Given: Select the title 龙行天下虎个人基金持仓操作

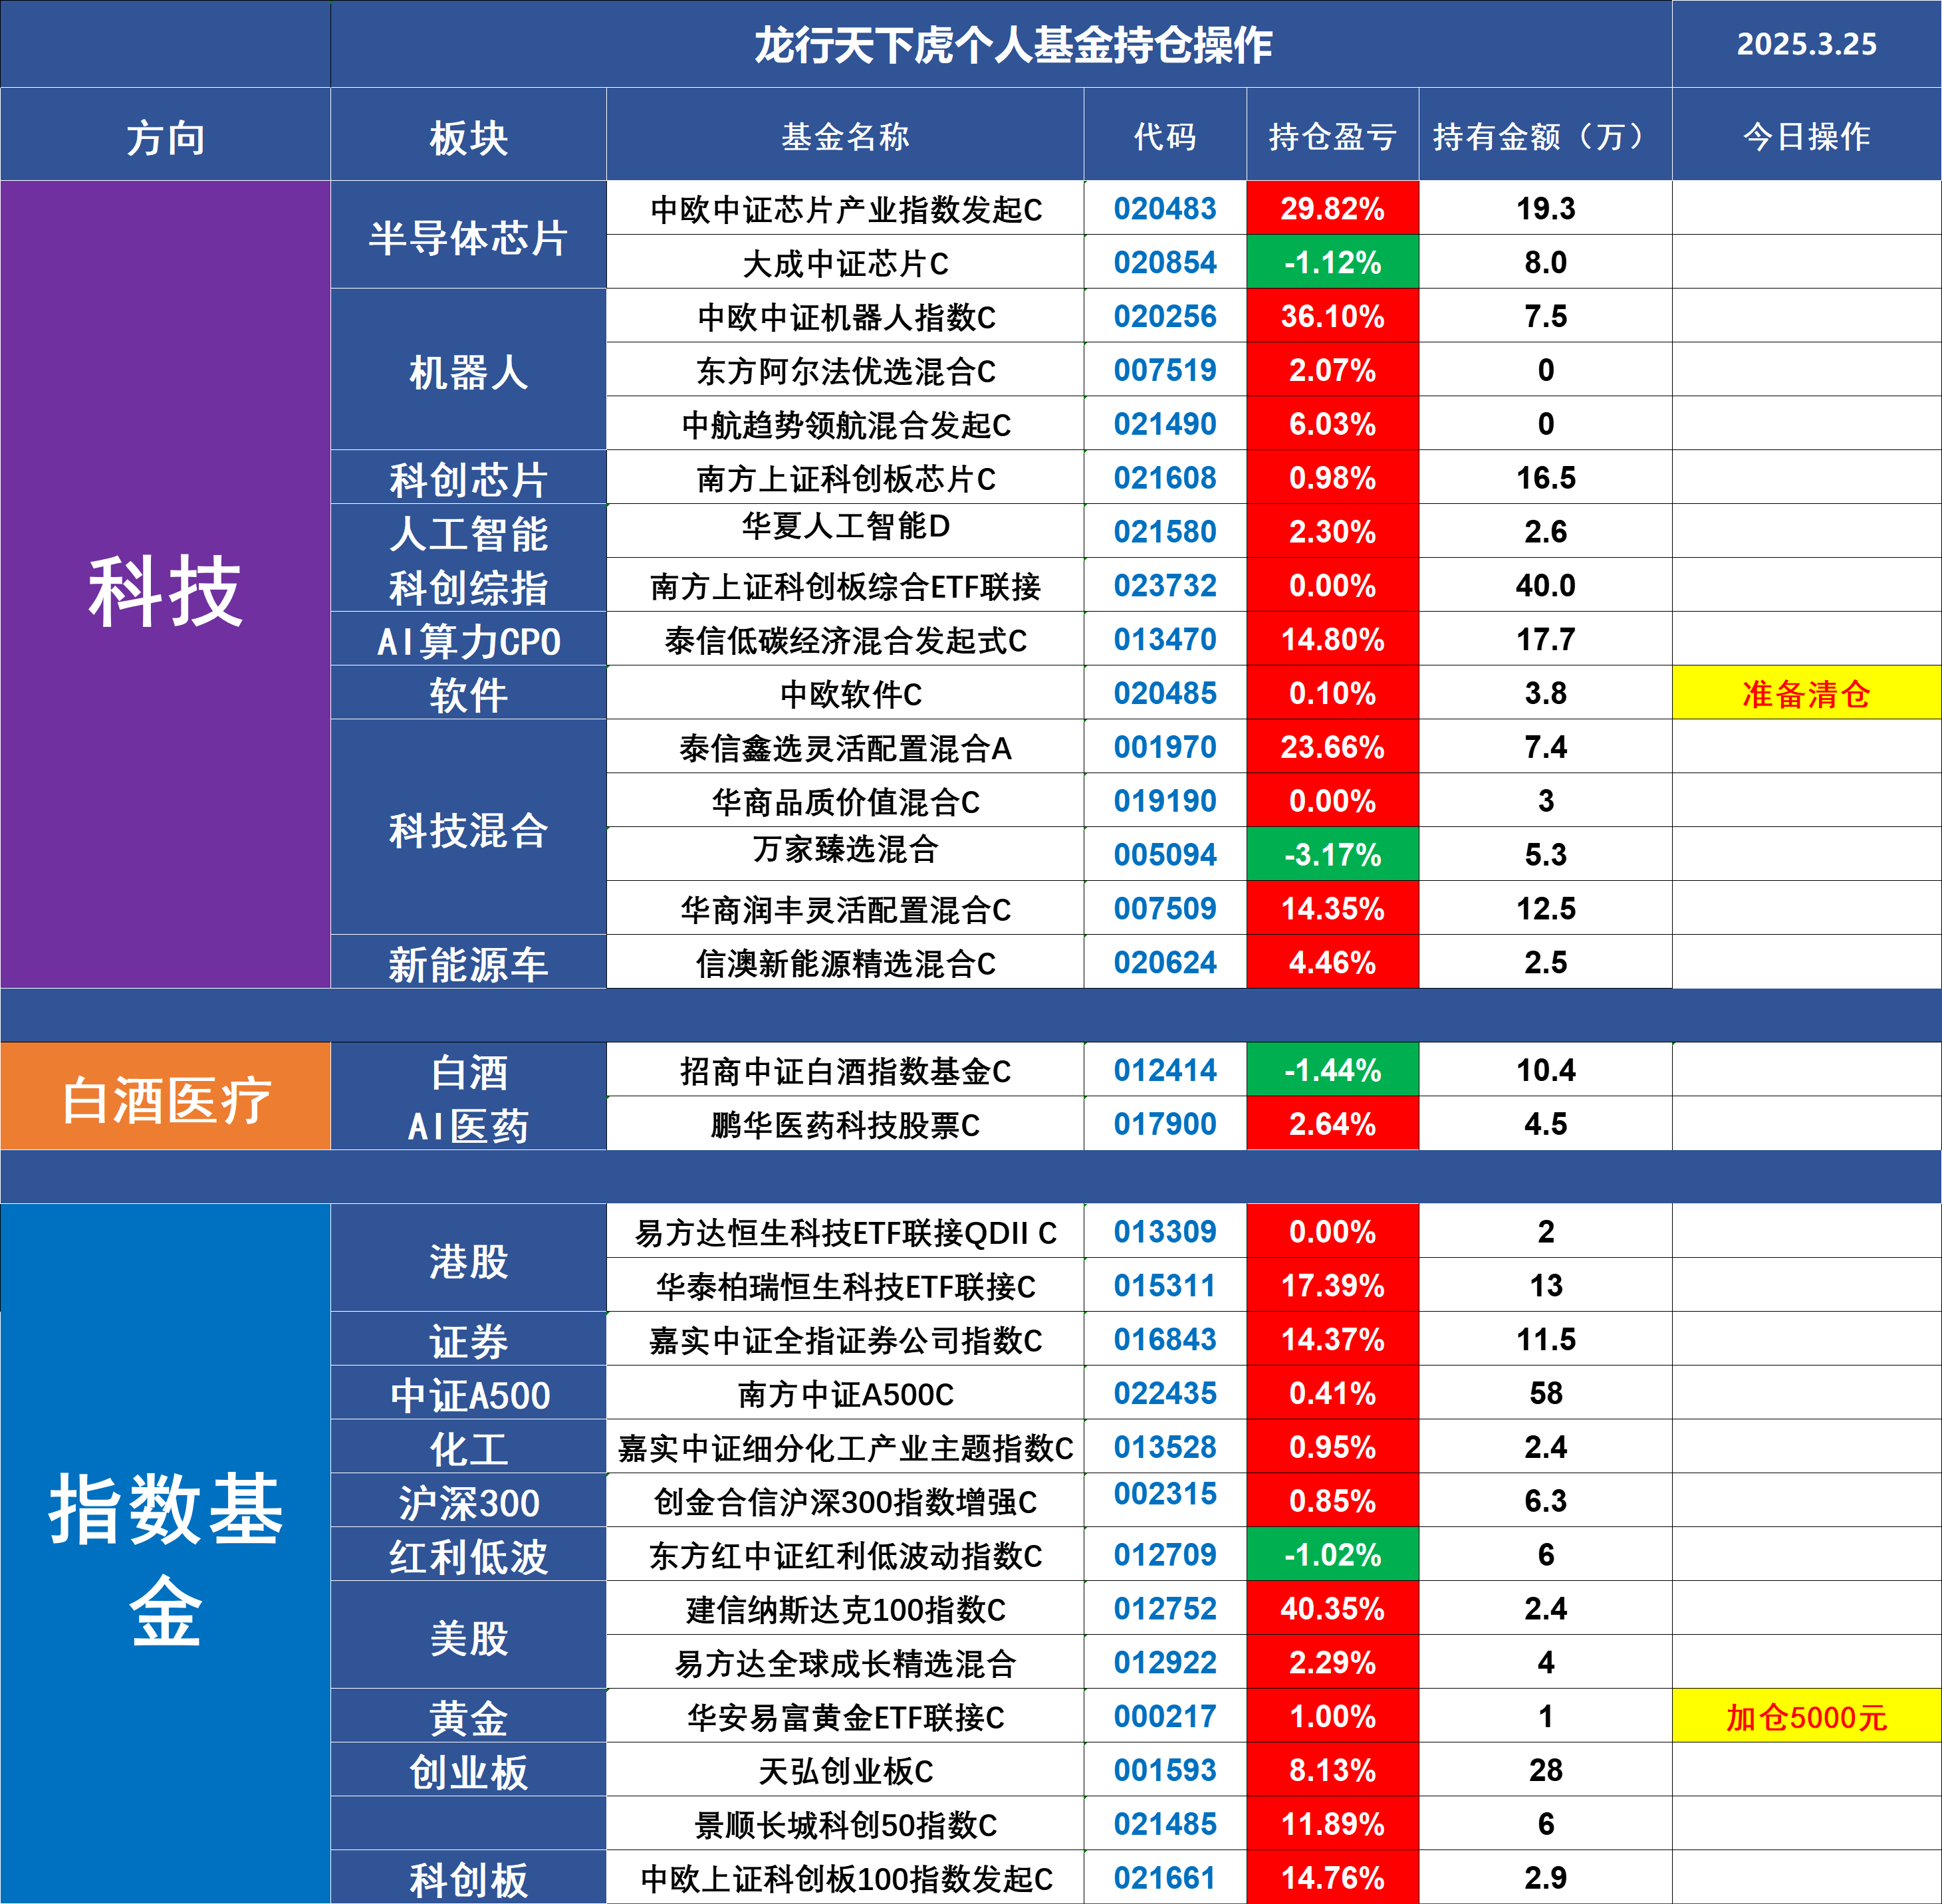Looking at the screenshot, I should point(1012,44).
